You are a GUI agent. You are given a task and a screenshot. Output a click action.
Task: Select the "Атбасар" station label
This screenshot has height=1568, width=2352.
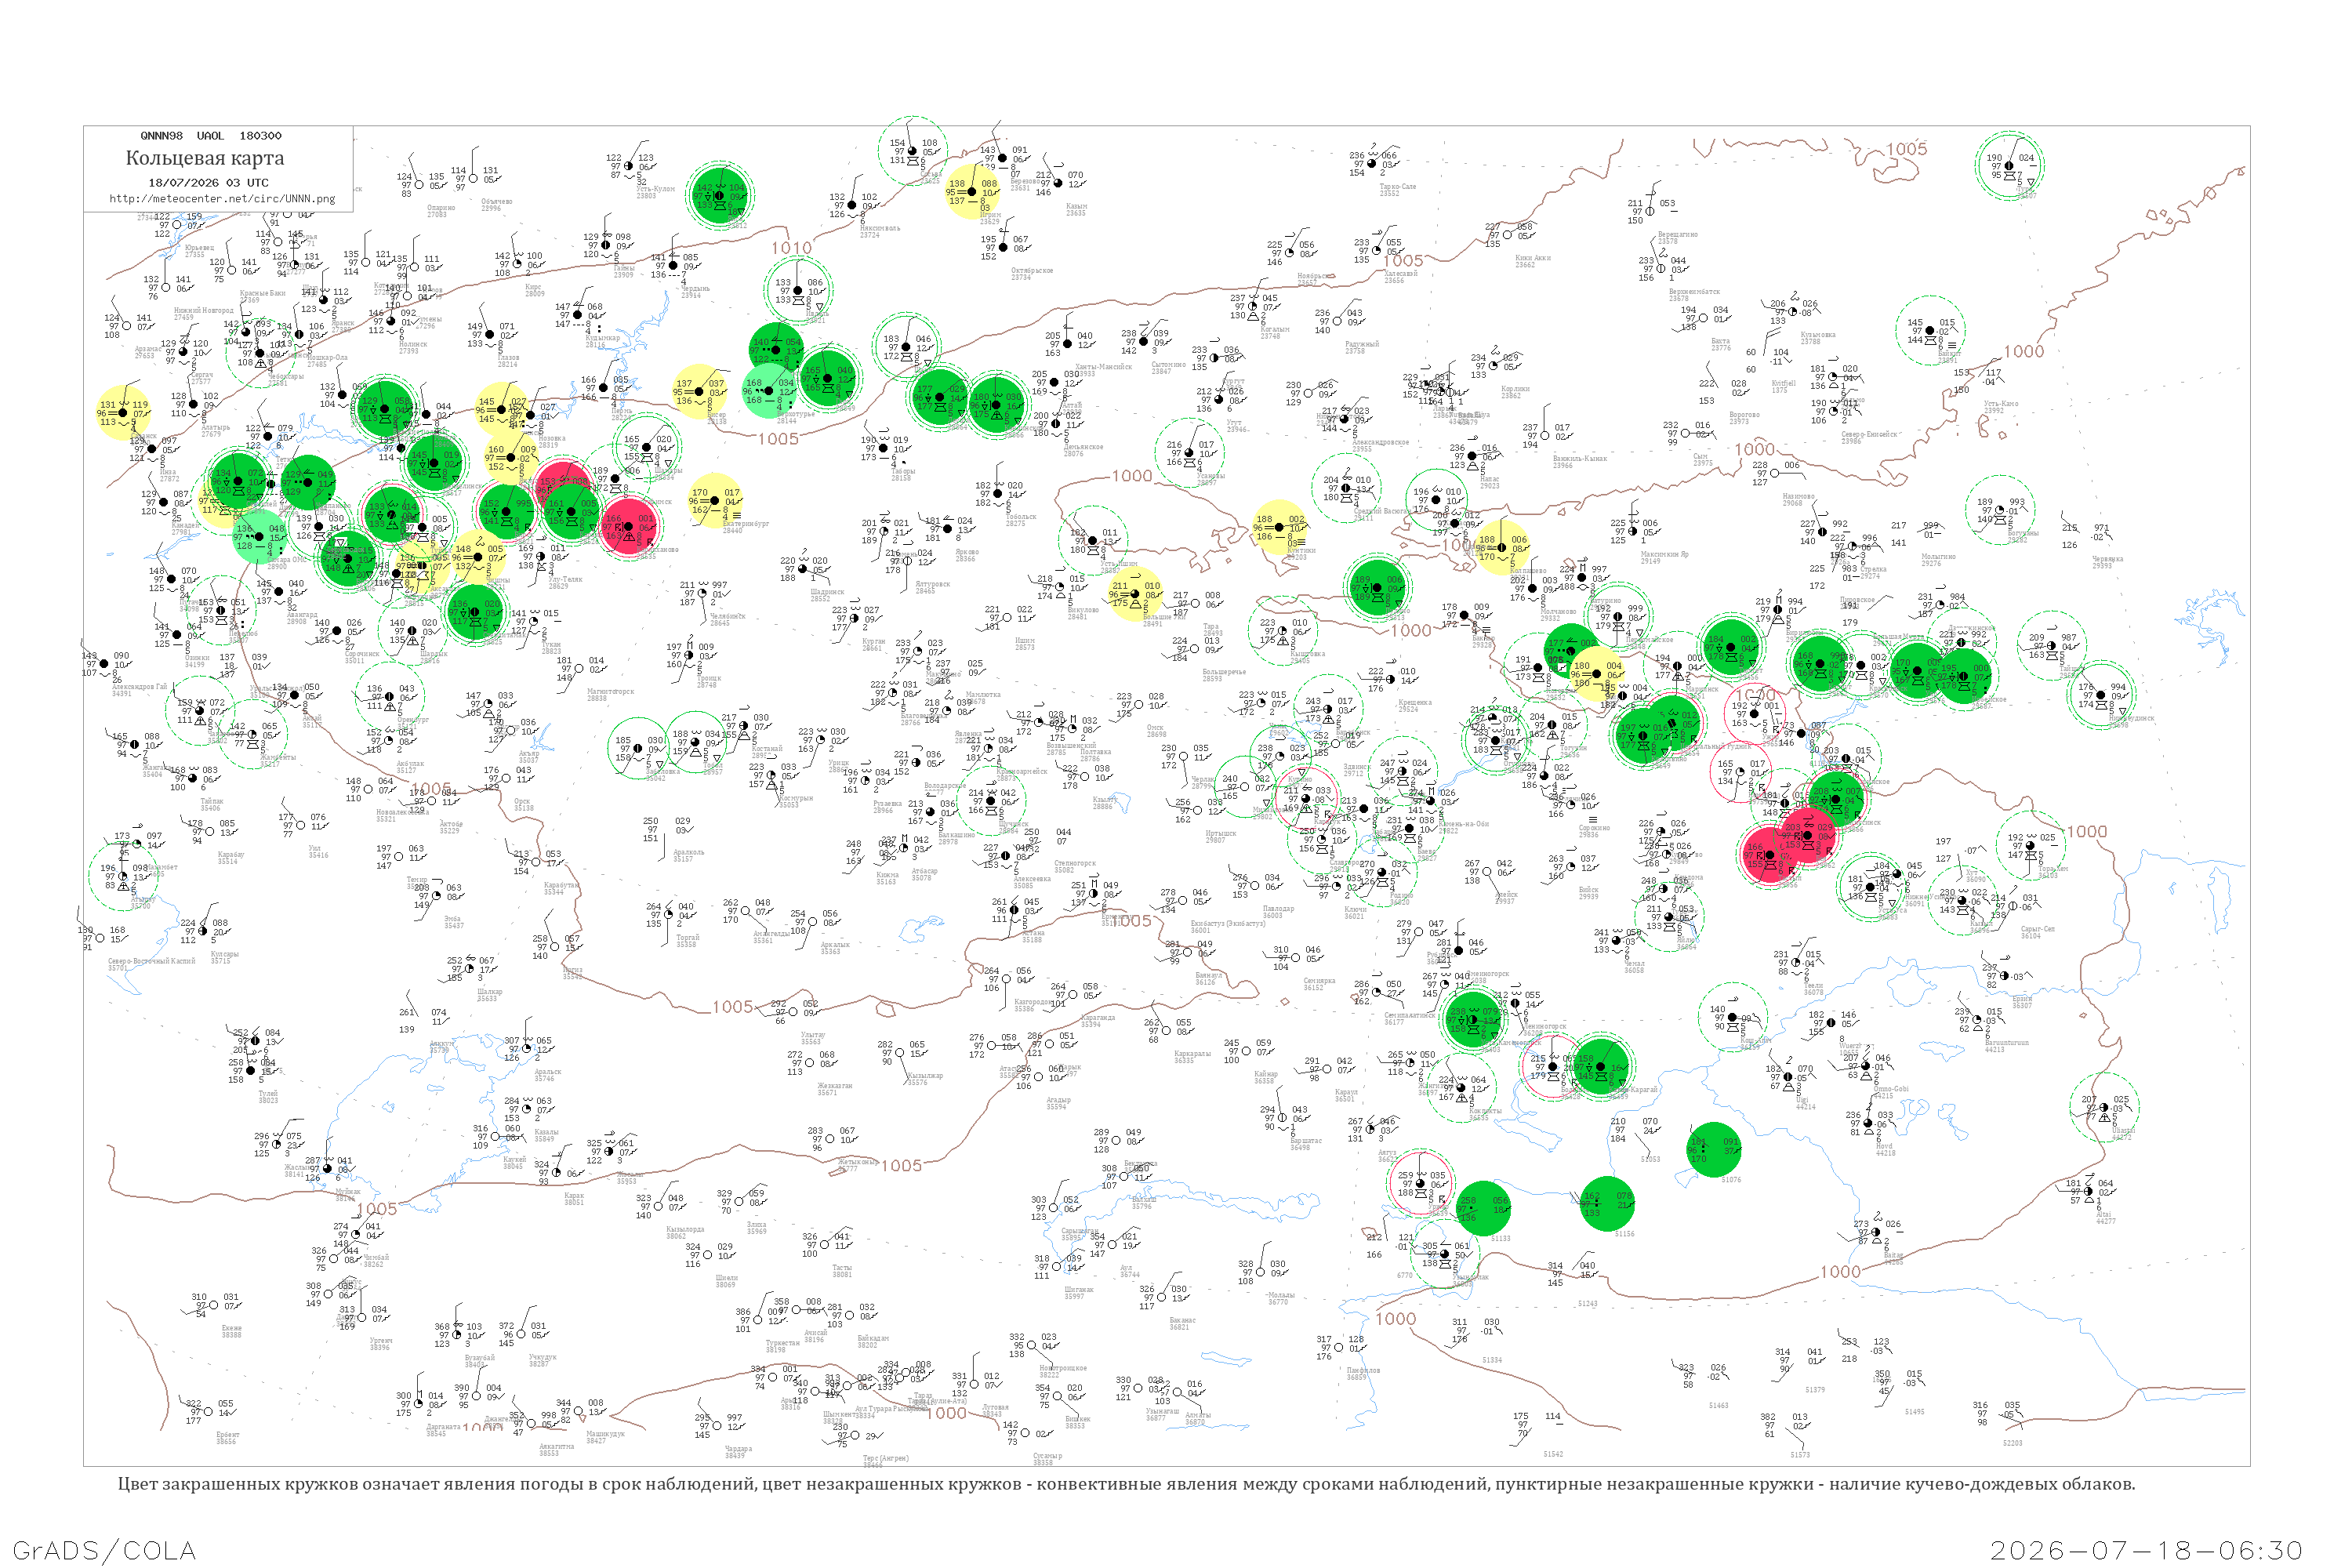pos(924,871)
